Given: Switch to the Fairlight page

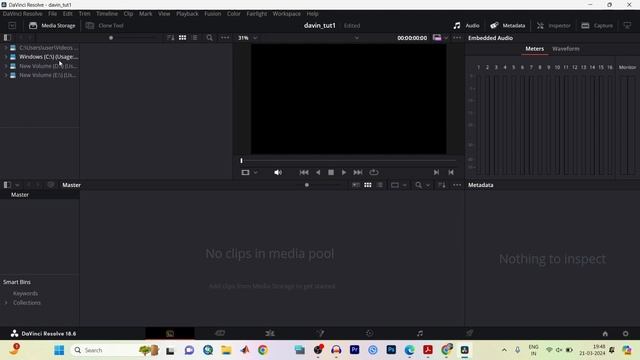Looking at the screenshot, I should click(420, 333).
